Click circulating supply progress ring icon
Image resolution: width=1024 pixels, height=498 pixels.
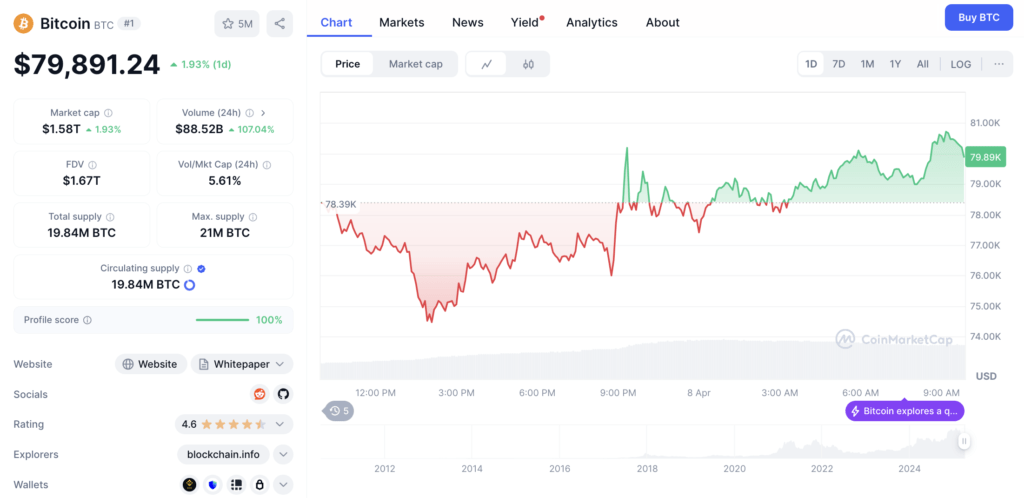tap(190, 285)
